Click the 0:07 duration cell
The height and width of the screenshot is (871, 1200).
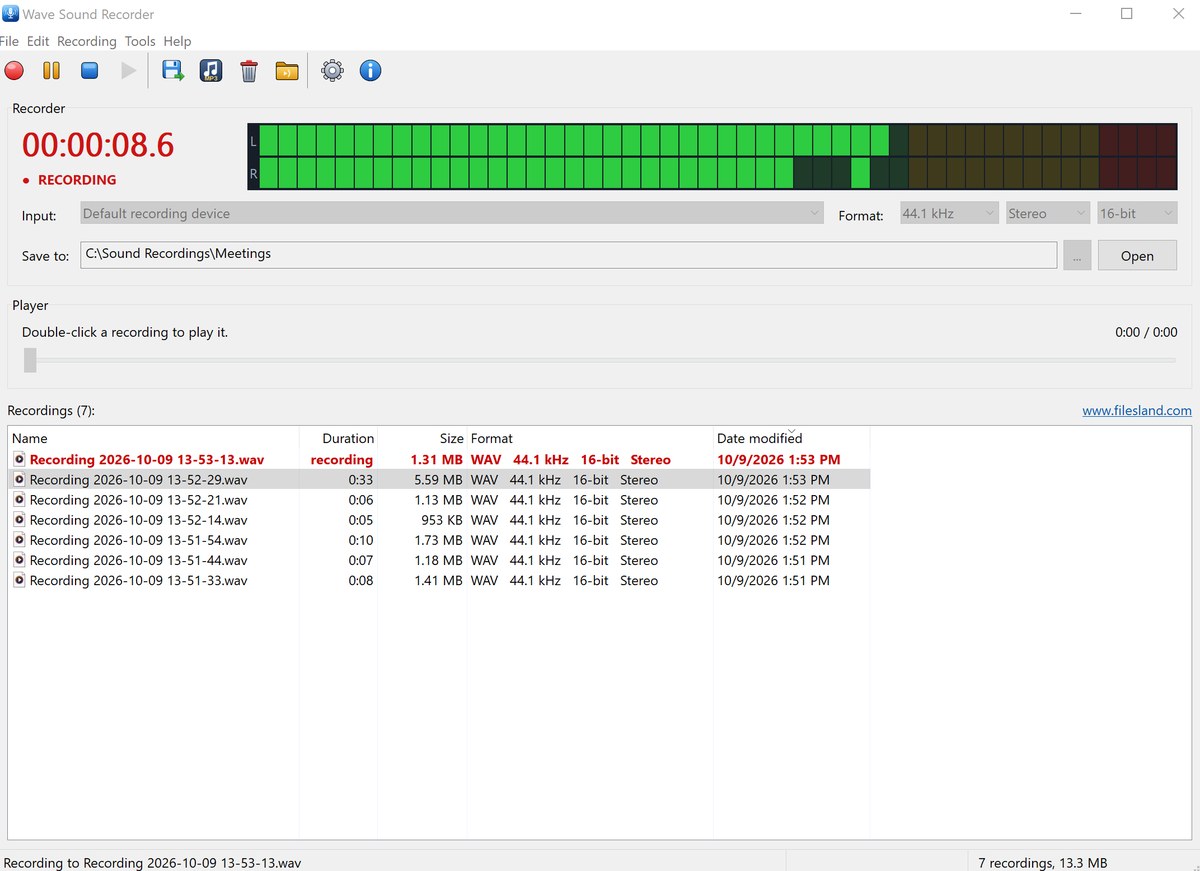(x=360, y=560)
